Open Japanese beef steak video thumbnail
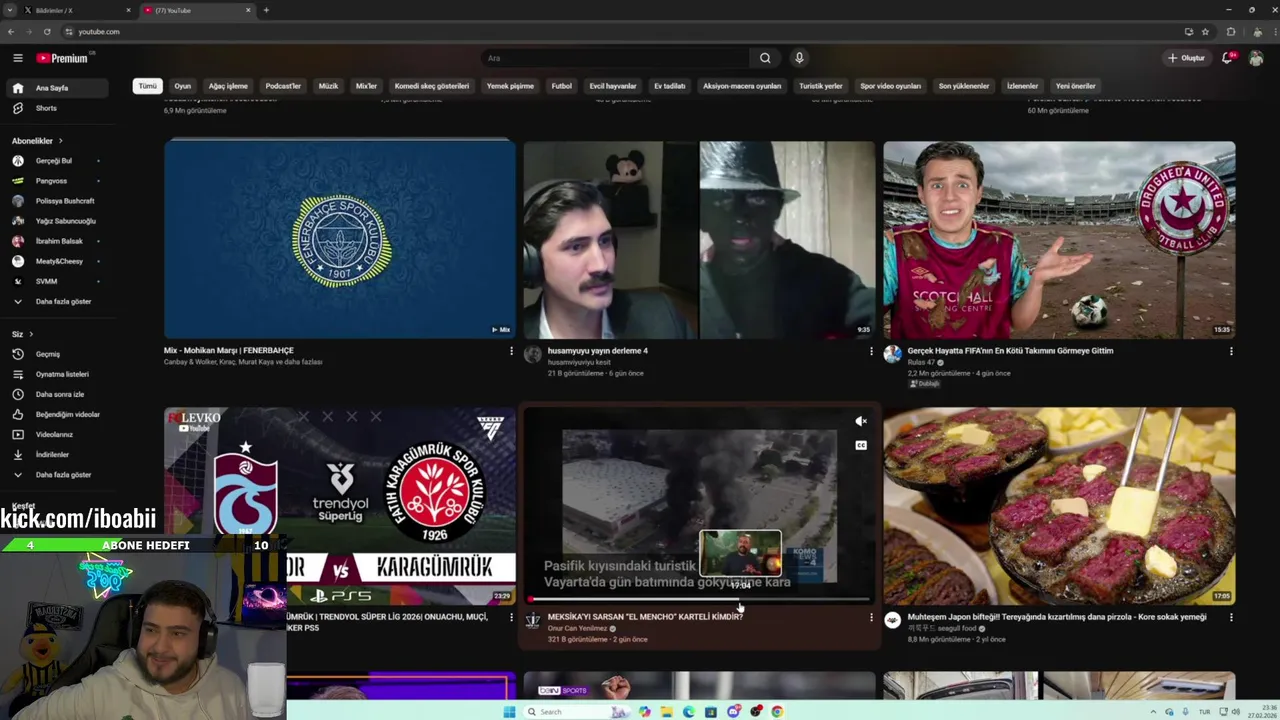1280x720 pixels. (1059, 506)
